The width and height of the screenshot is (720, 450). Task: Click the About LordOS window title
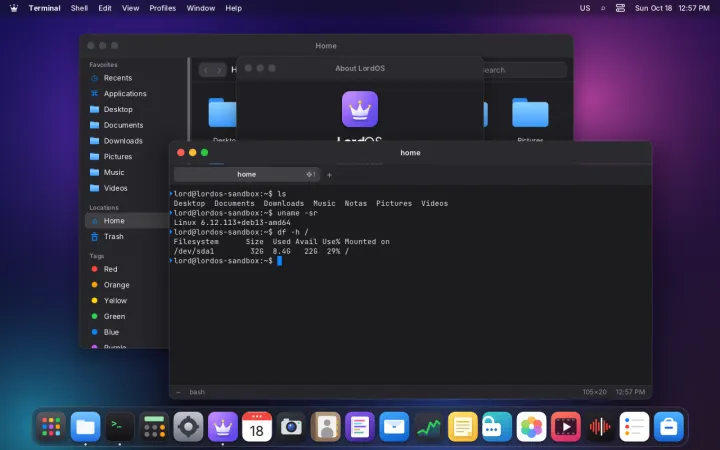pos(360,68)
